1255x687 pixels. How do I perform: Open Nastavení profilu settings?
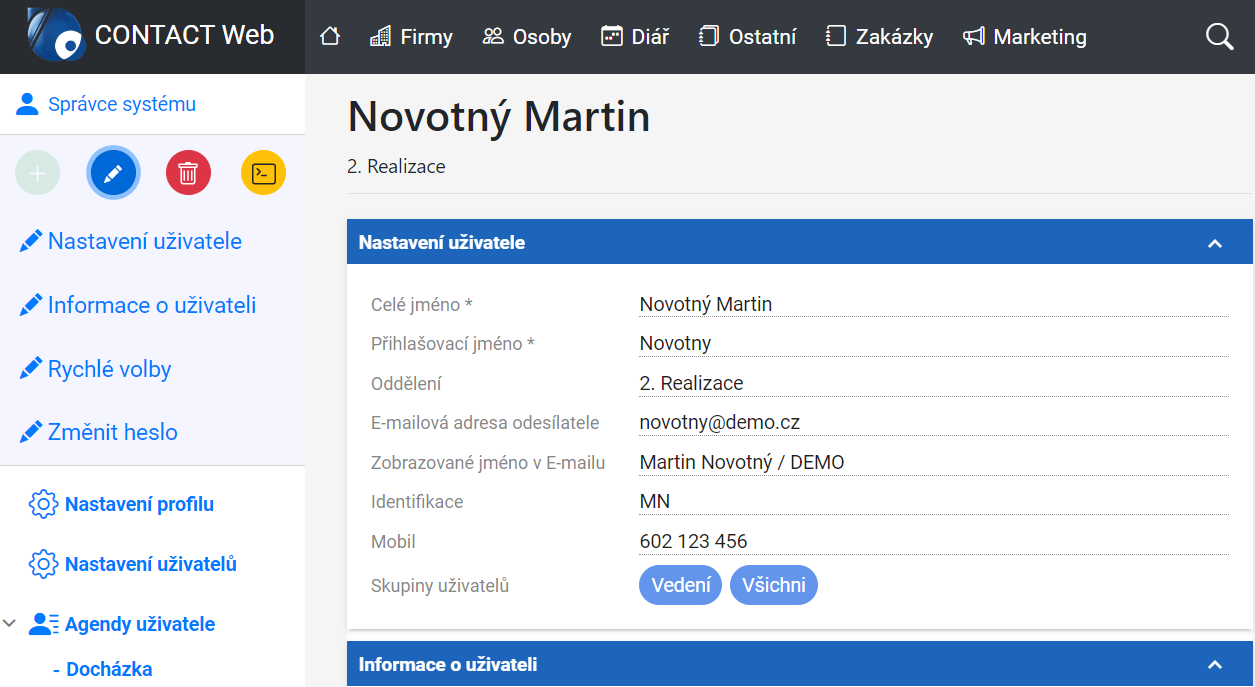point(140,504)
